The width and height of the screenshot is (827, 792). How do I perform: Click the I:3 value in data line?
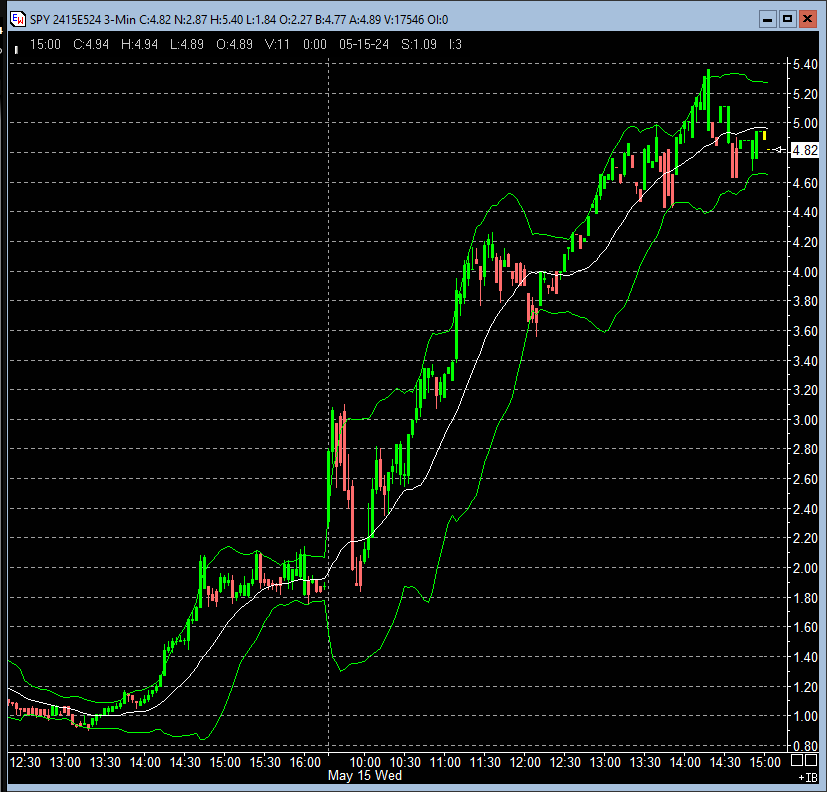pyautogui.click(x=455, y=44)
